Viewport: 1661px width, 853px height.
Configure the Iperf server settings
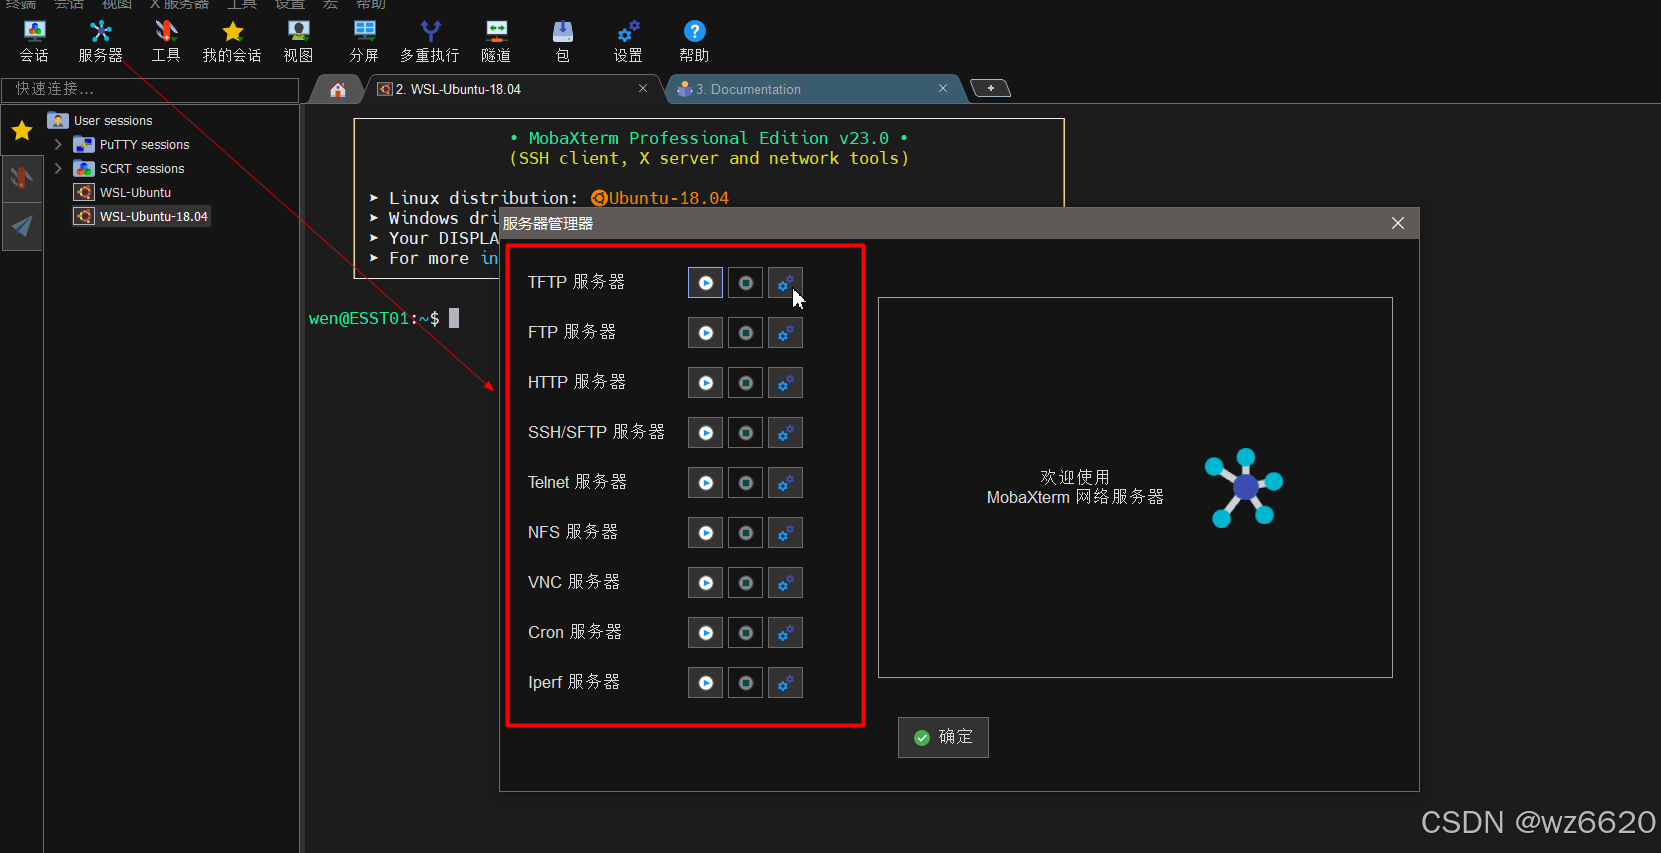point(785,683)
